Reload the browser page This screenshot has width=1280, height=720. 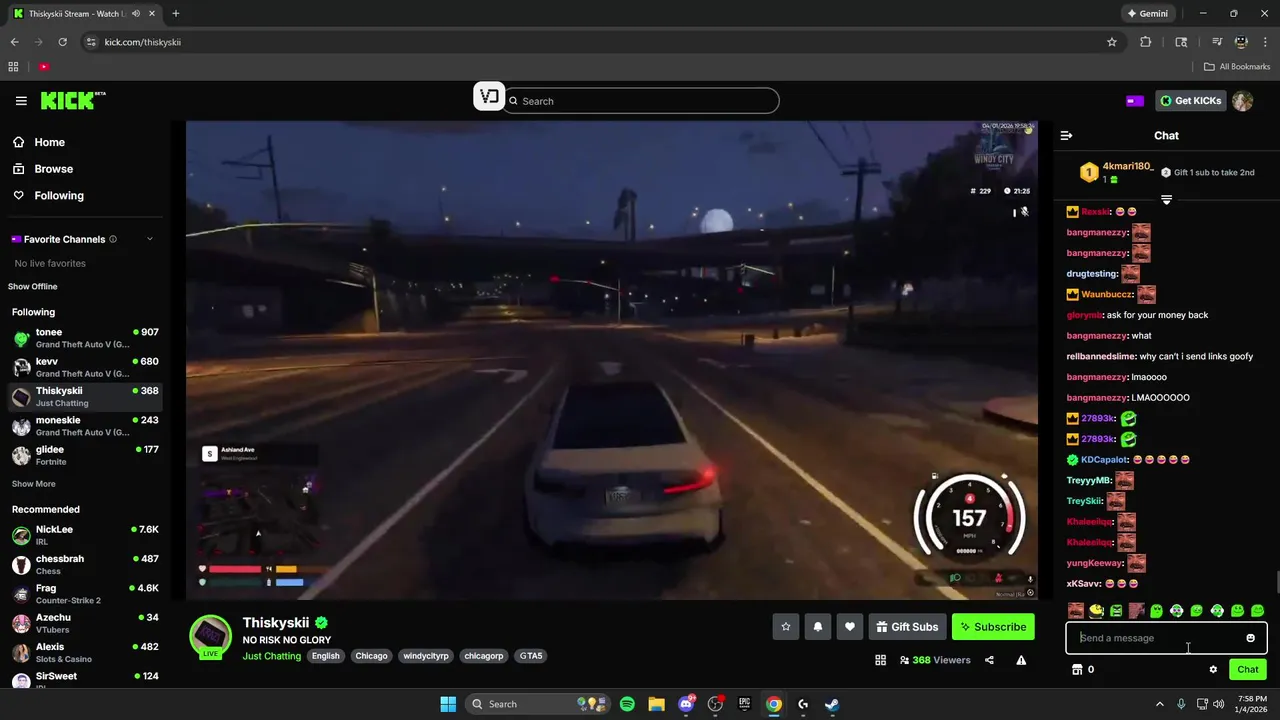coord(62,42)
